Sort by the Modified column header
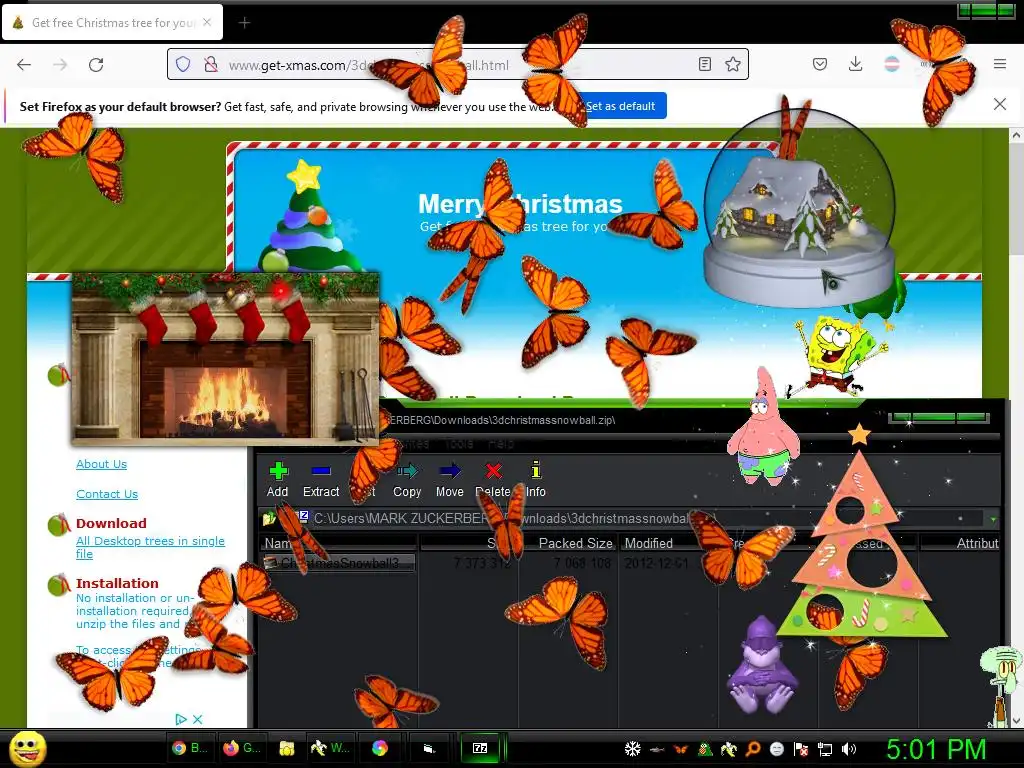 (x=667, y=543)
